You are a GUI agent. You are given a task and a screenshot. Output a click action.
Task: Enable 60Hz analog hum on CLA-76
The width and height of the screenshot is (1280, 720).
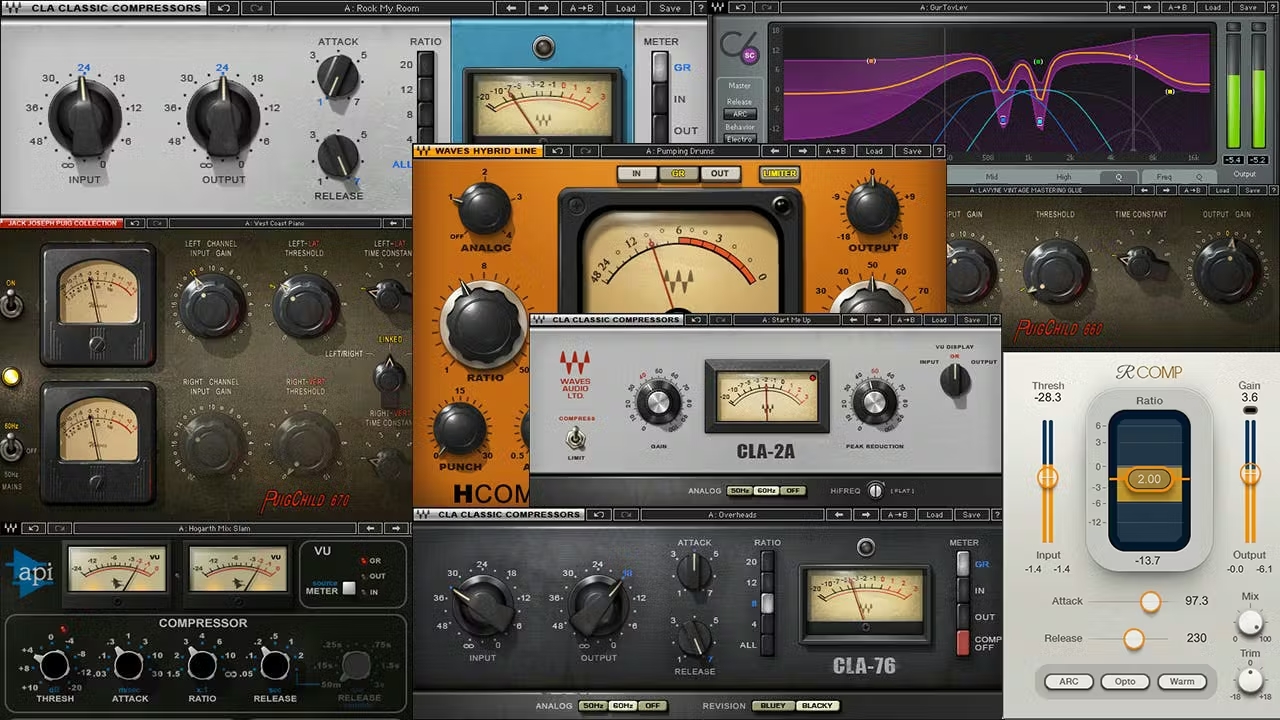tap(623, 705)
